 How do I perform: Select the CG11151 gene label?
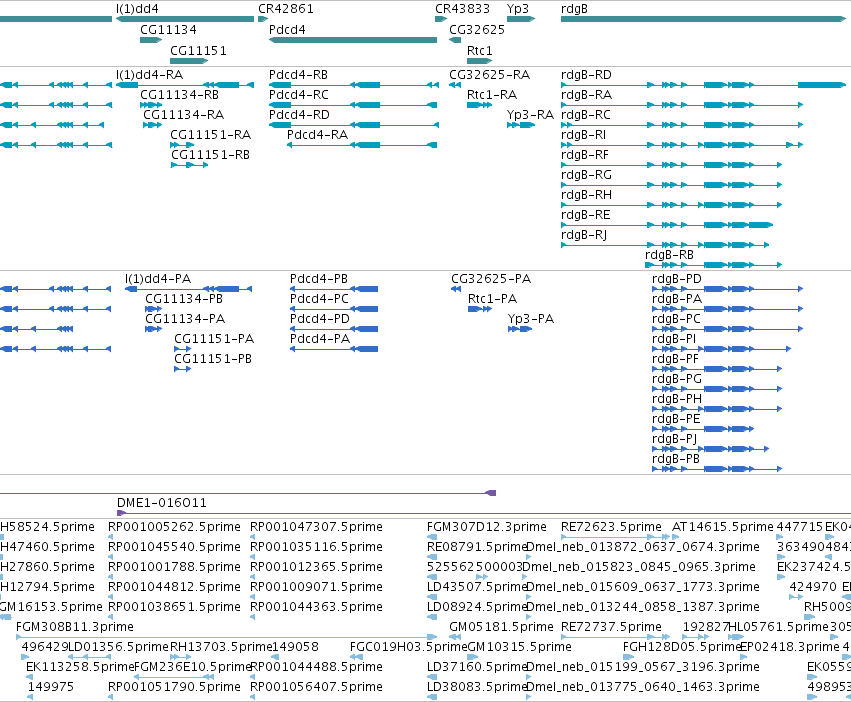[198, 50]
